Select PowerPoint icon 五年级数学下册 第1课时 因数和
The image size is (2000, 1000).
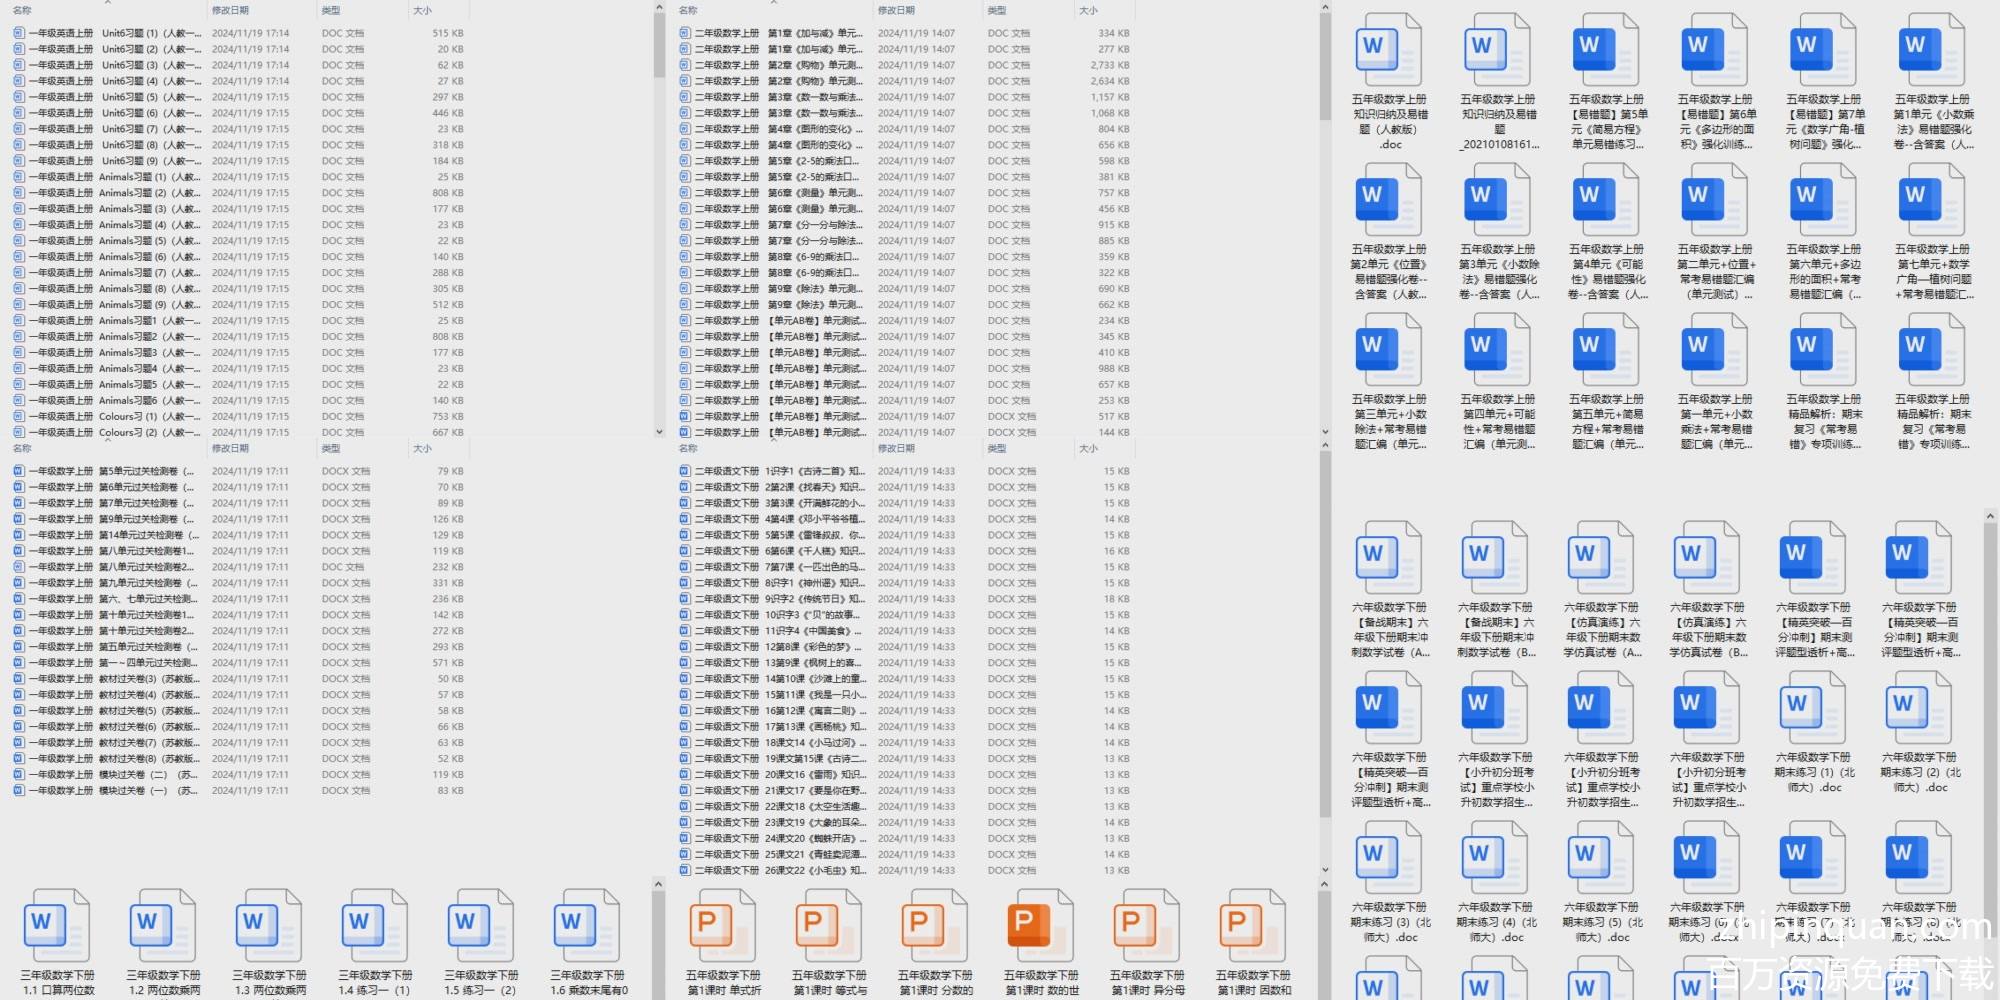(1252, 930)
